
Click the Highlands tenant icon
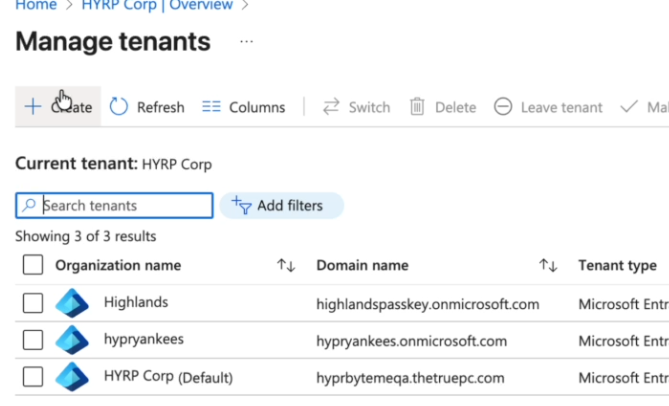point(72,303)
